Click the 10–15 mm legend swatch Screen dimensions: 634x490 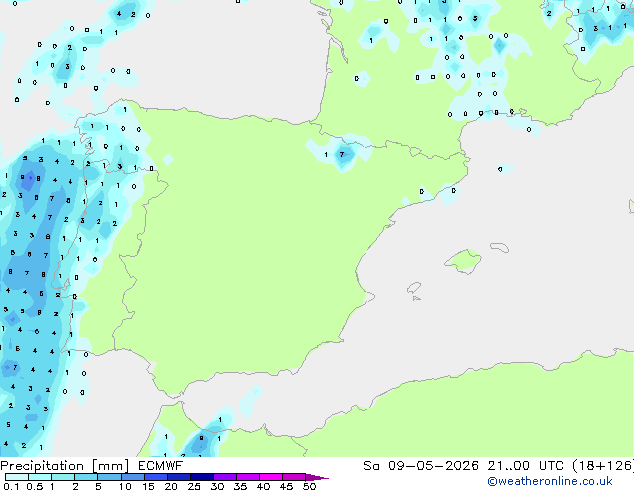click(132, 477)
